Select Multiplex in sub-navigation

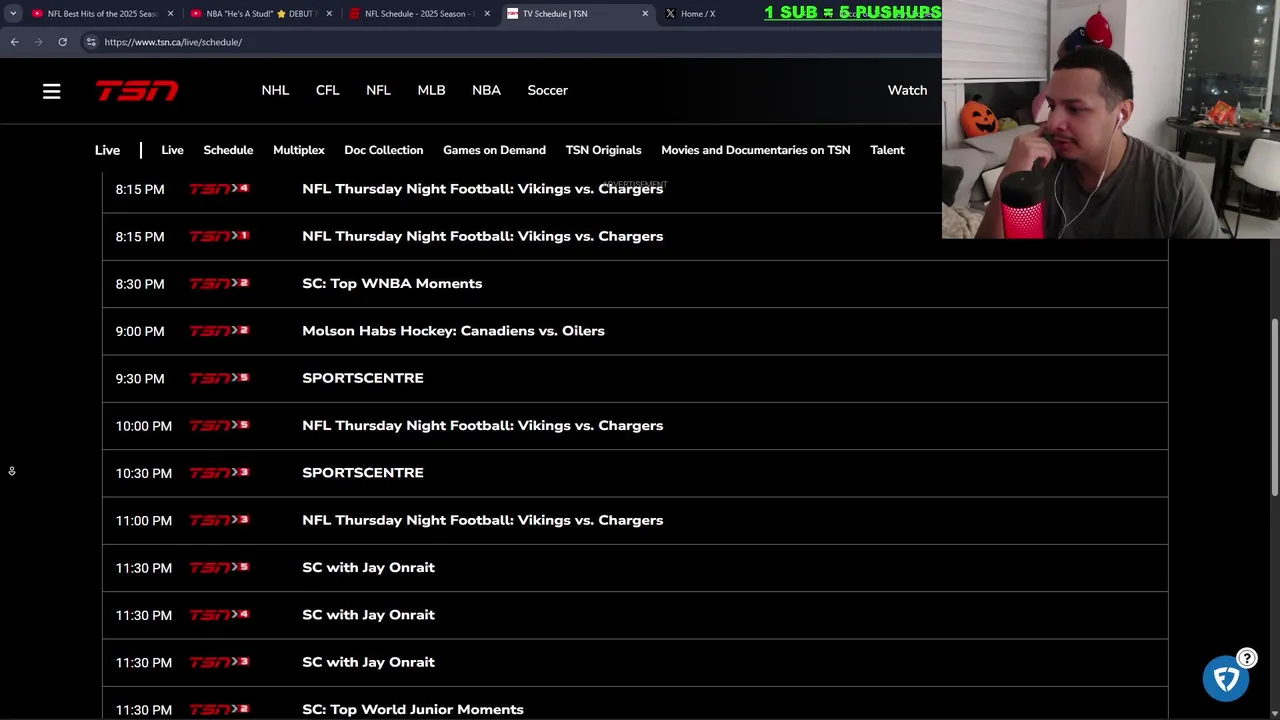coord(299,150)
